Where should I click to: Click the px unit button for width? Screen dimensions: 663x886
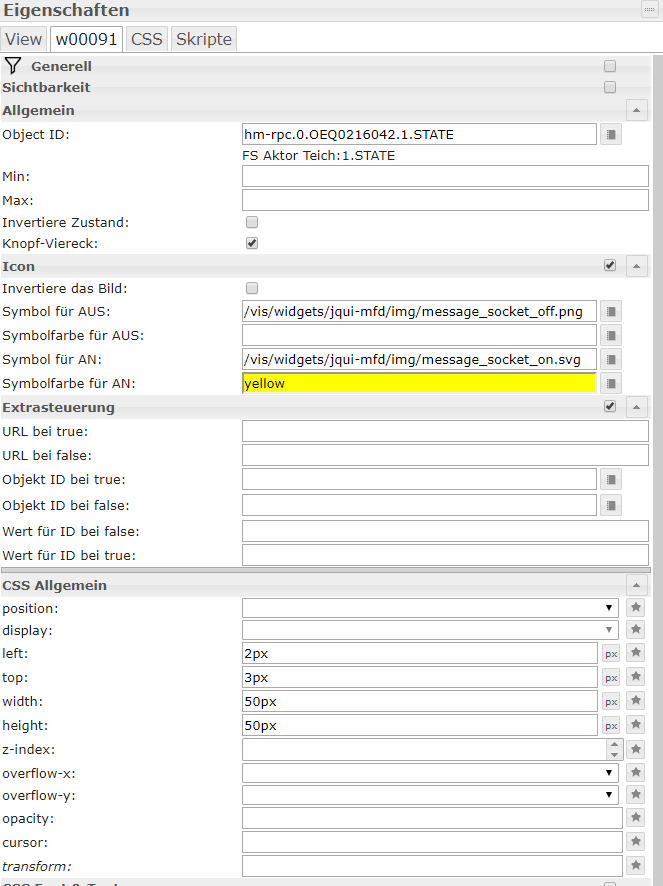coord(611,702)
